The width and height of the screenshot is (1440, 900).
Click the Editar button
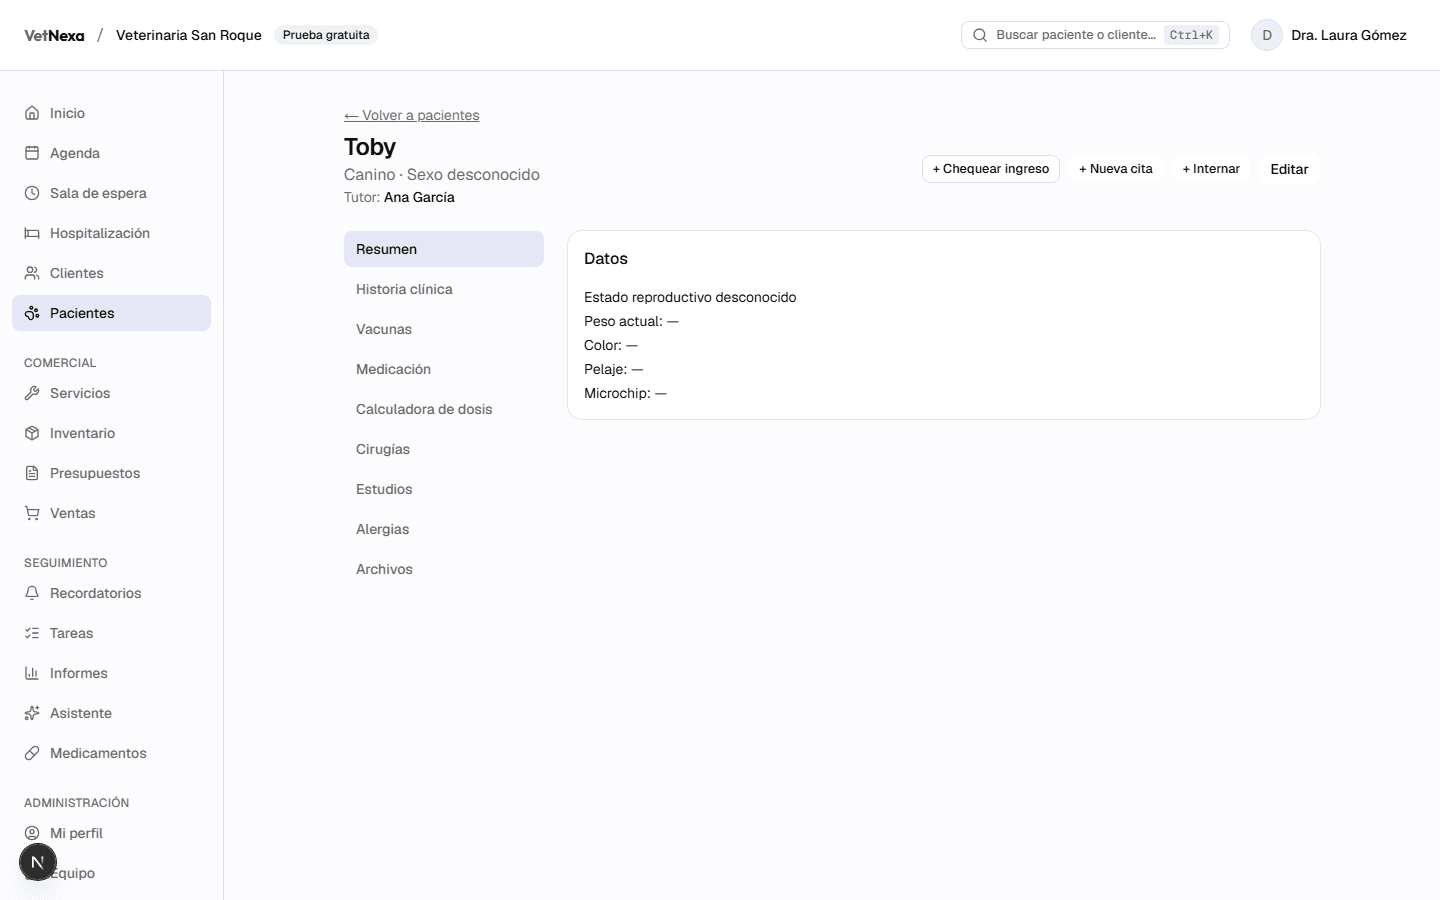[x=1289, y=169]
